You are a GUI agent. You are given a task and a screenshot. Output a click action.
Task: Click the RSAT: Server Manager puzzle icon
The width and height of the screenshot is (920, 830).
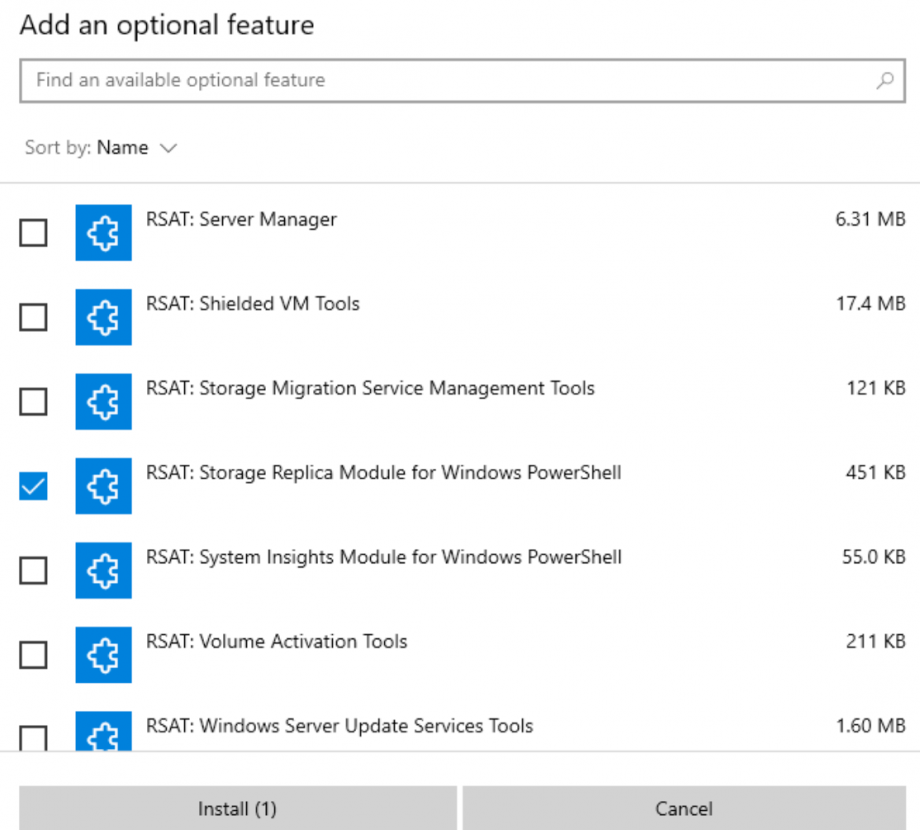click(103, 232)
